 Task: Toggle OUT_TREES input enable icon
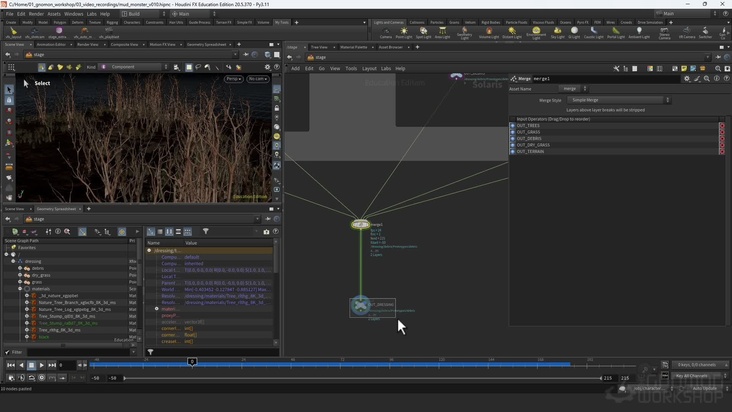click(x=513, y=126)
